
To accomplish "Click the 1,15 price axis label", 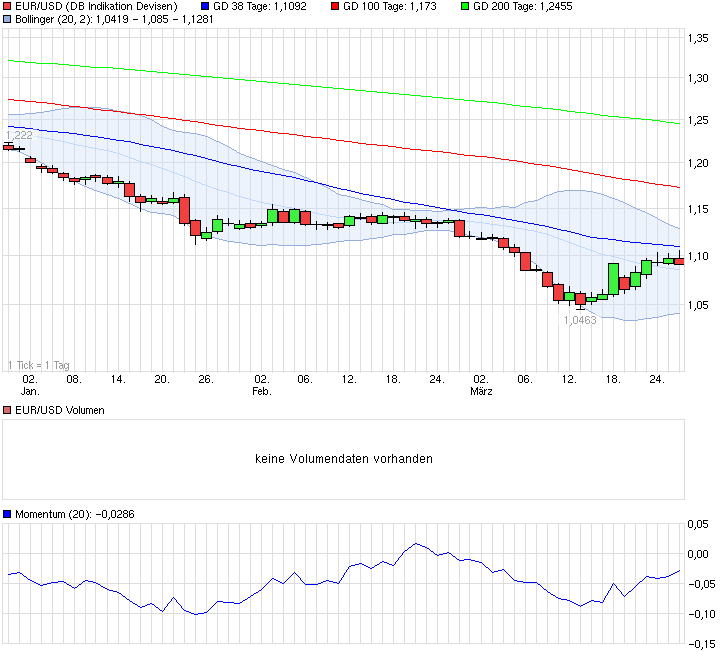I will [x=698, y=209].
